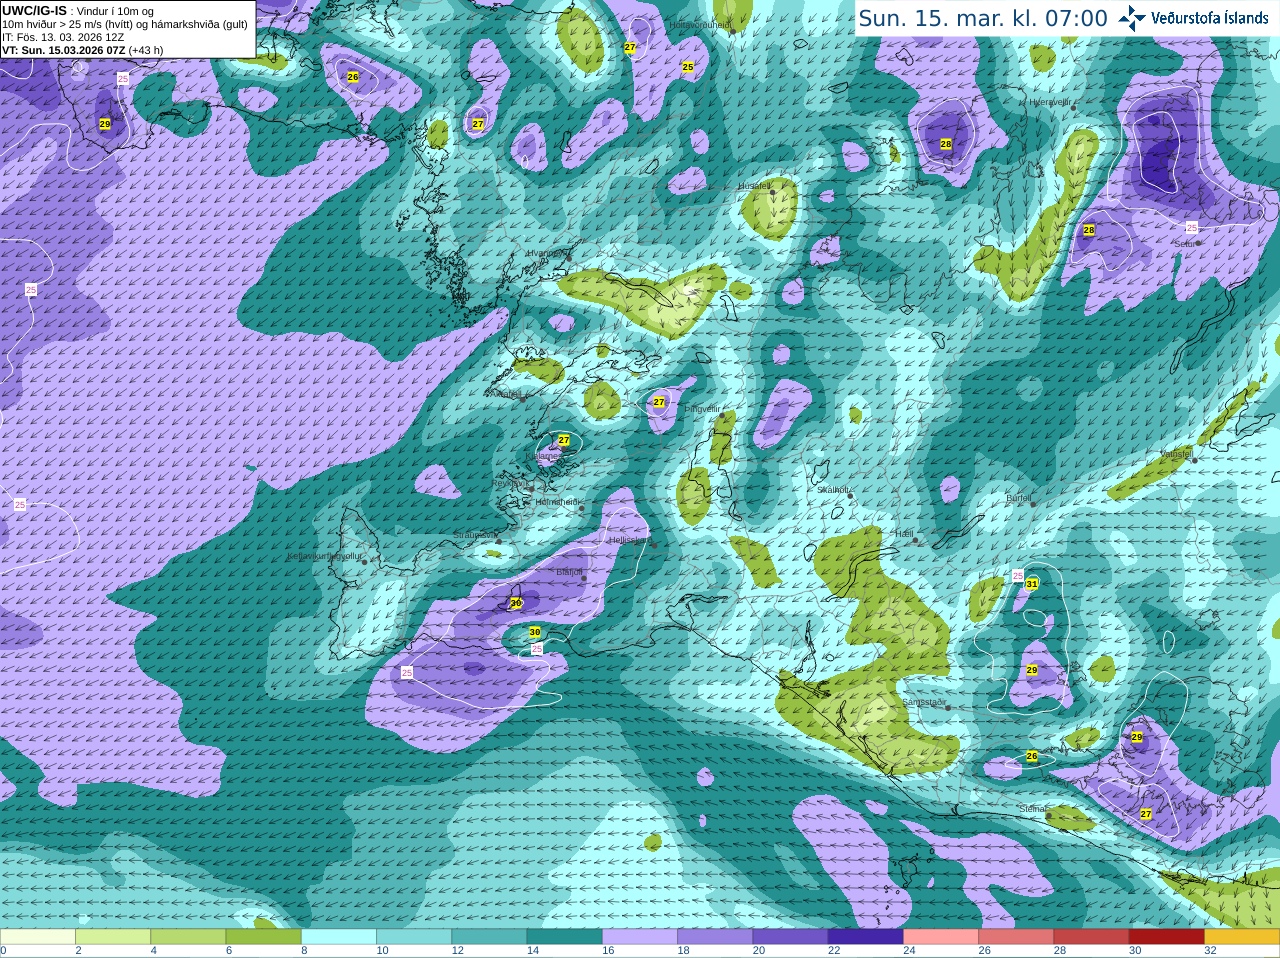Click the pink 24–26 legend swatch
The height and width of the screenshot is (958, 1280).
(x=941, y=937)
